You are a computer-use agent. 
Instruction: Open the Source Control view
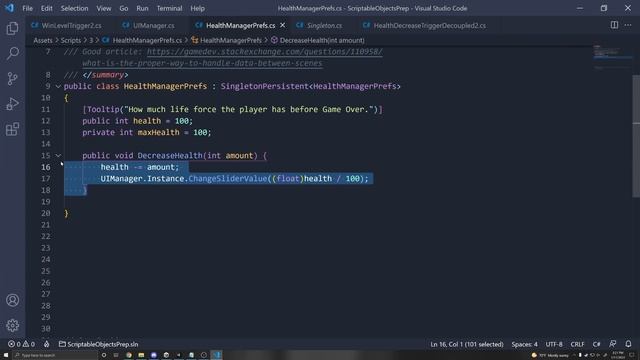[x=13, y=79]
